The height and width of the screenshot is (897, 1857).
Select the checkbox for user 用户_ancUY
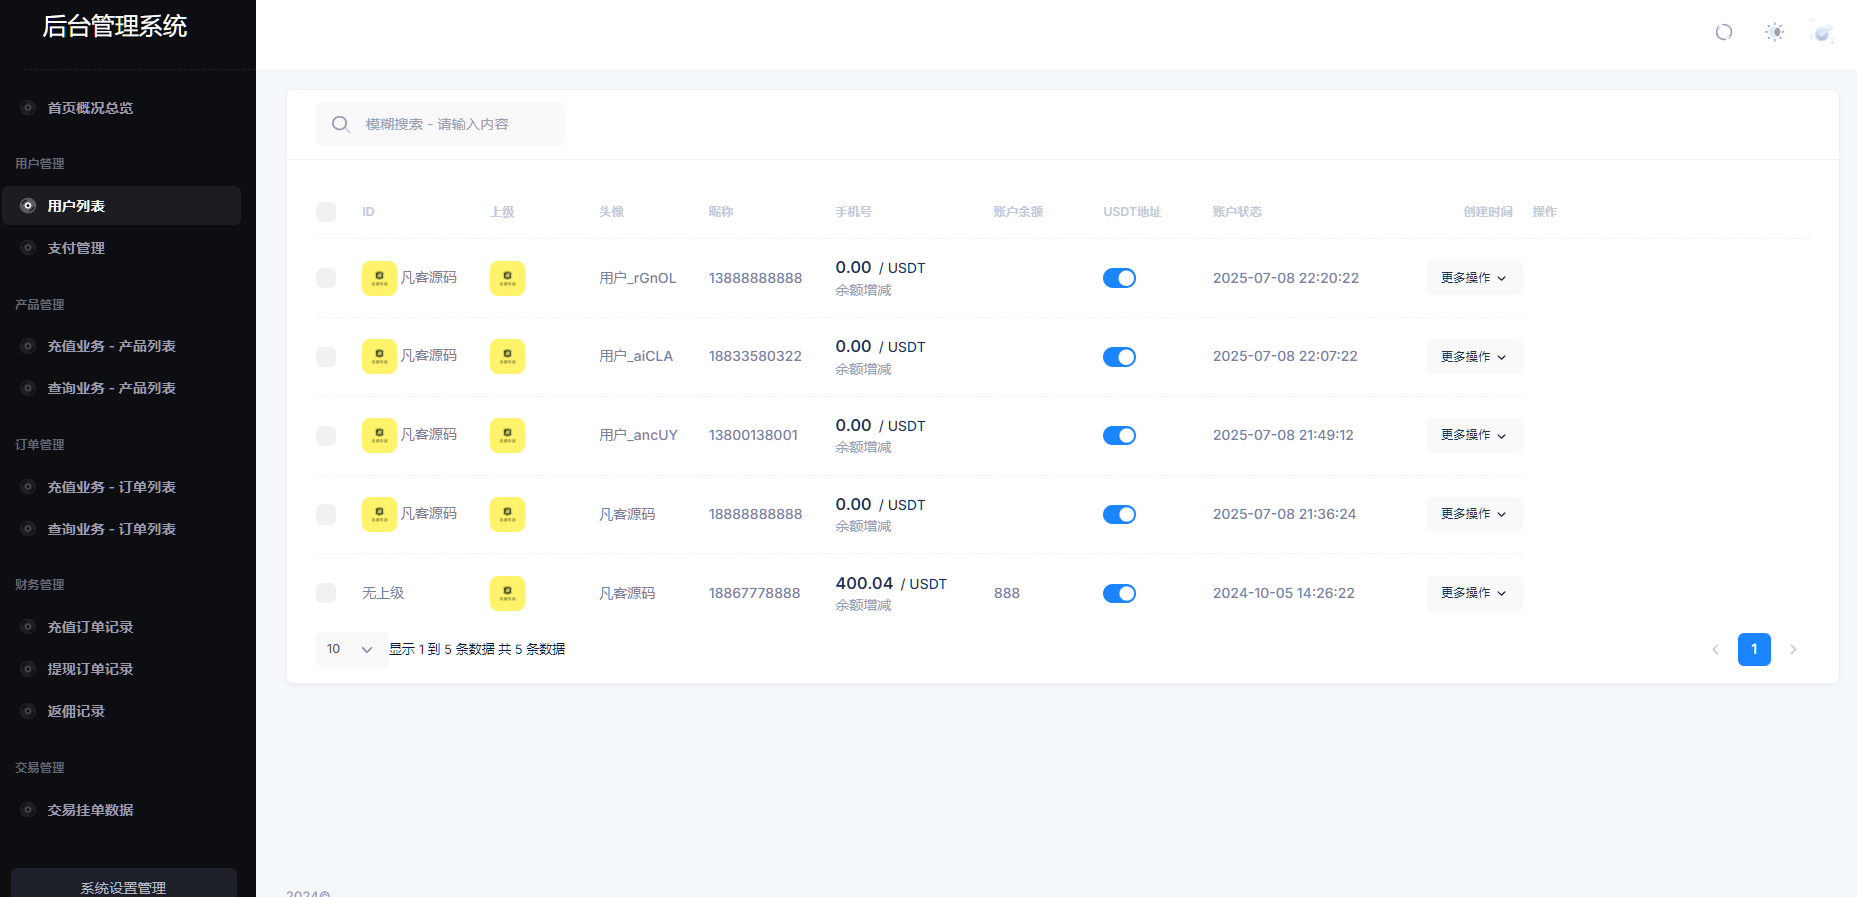pos(326,436)
